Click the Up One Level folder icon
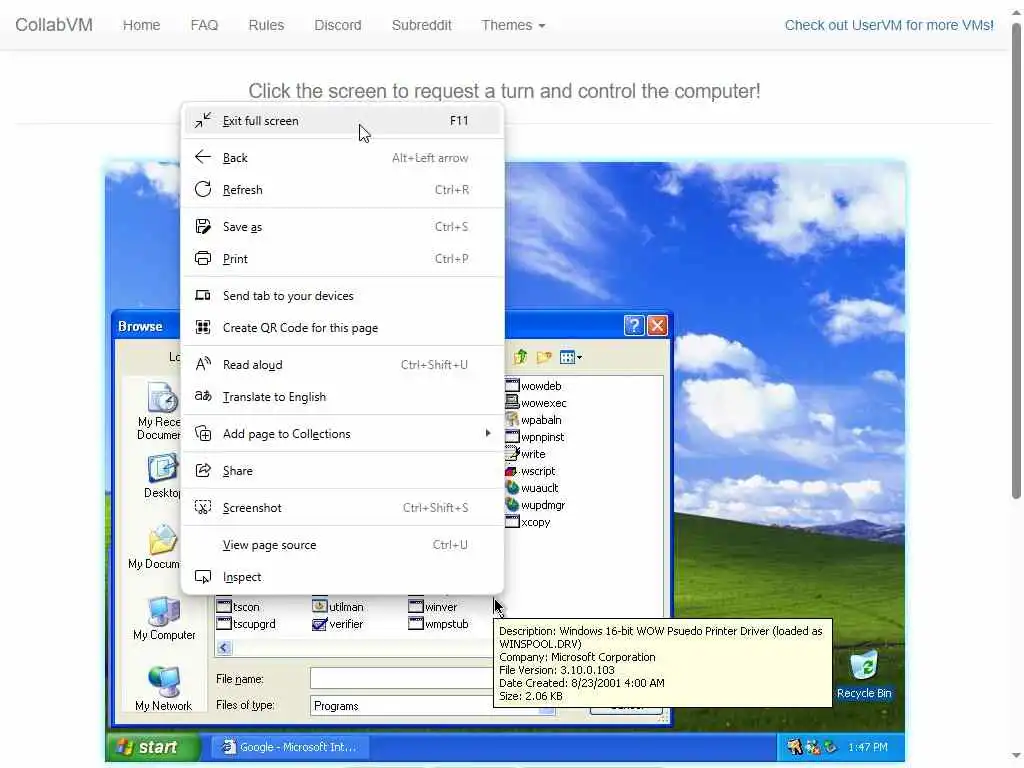This screenshot has width=1024, height=768. click(x=520, y=357)
